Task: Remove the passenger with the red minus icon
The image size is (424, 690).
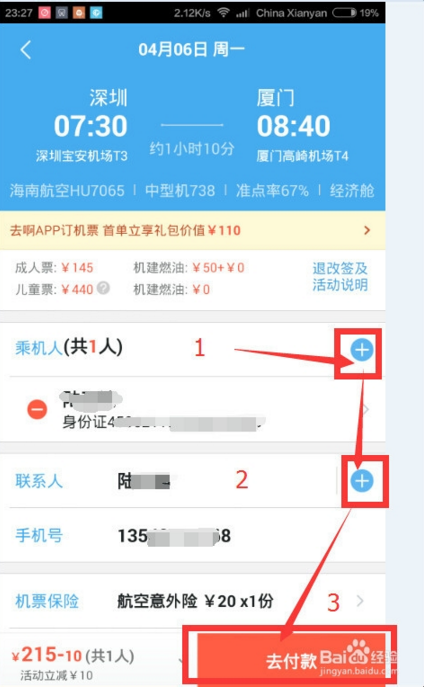Action: coord(37,410)
